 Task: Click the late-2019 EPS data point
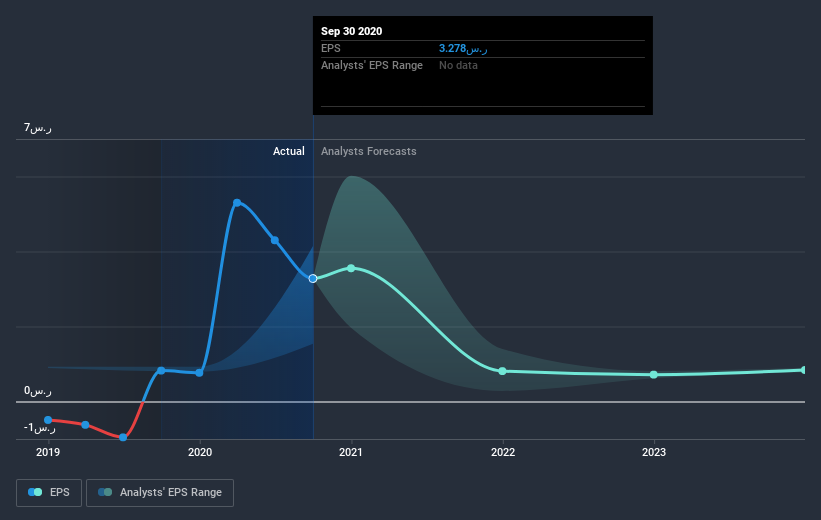(x=161, y=370)
